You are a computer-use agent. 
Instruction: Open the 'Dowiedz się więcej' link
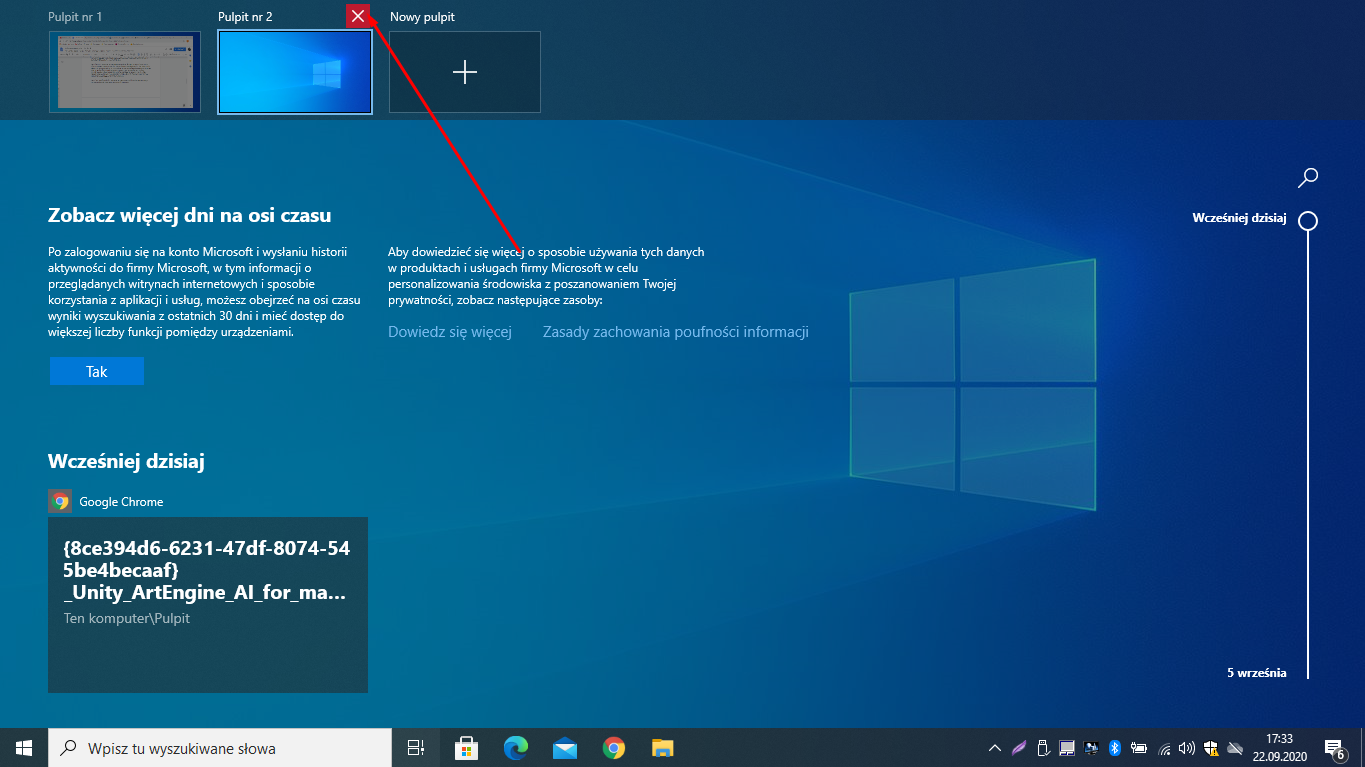[x=450, y=332]
